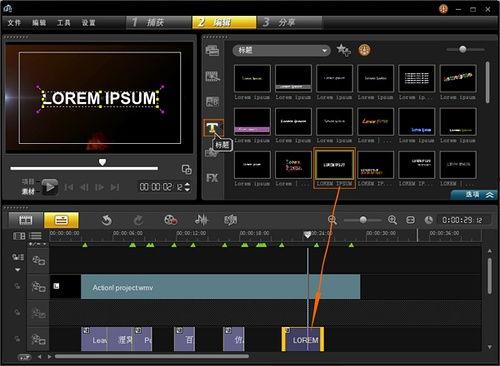Expand the track manager arrow
Screen dimensions: 500x366
pos(17,269)
